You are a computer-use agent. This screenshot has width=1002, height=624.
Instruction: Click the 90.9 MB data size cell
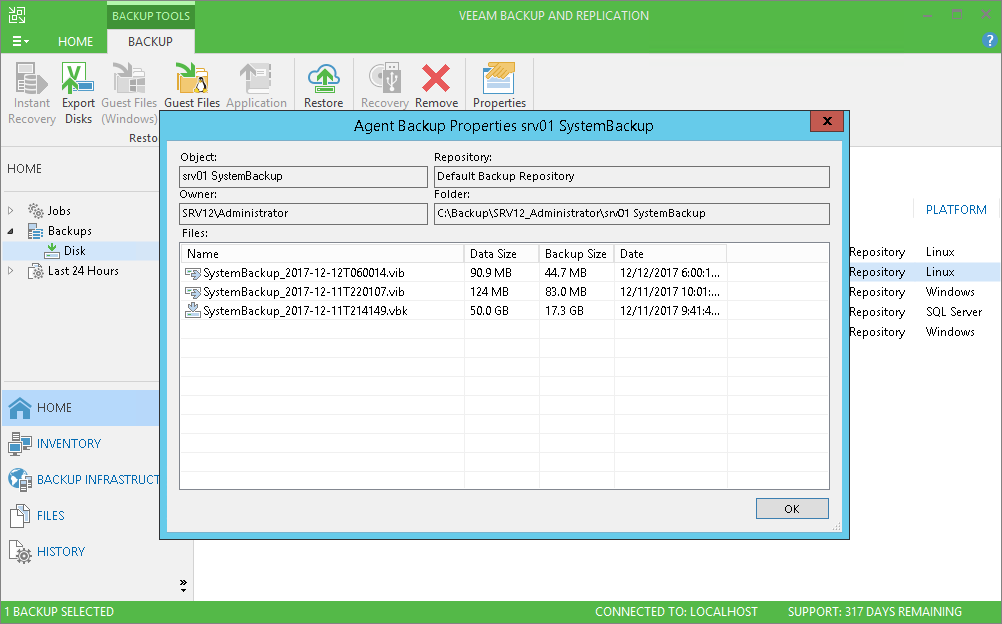pos(491,273)
